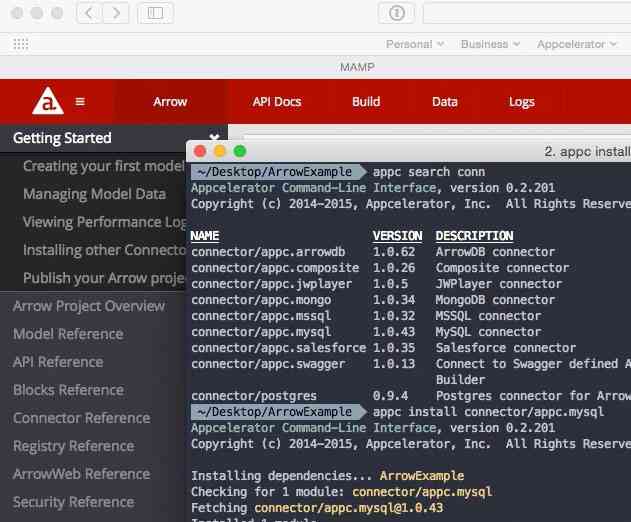This screenshot has width=631, height=522.
Task: Click the 'appc search conn' command text
Action: [x=429, y=172]
